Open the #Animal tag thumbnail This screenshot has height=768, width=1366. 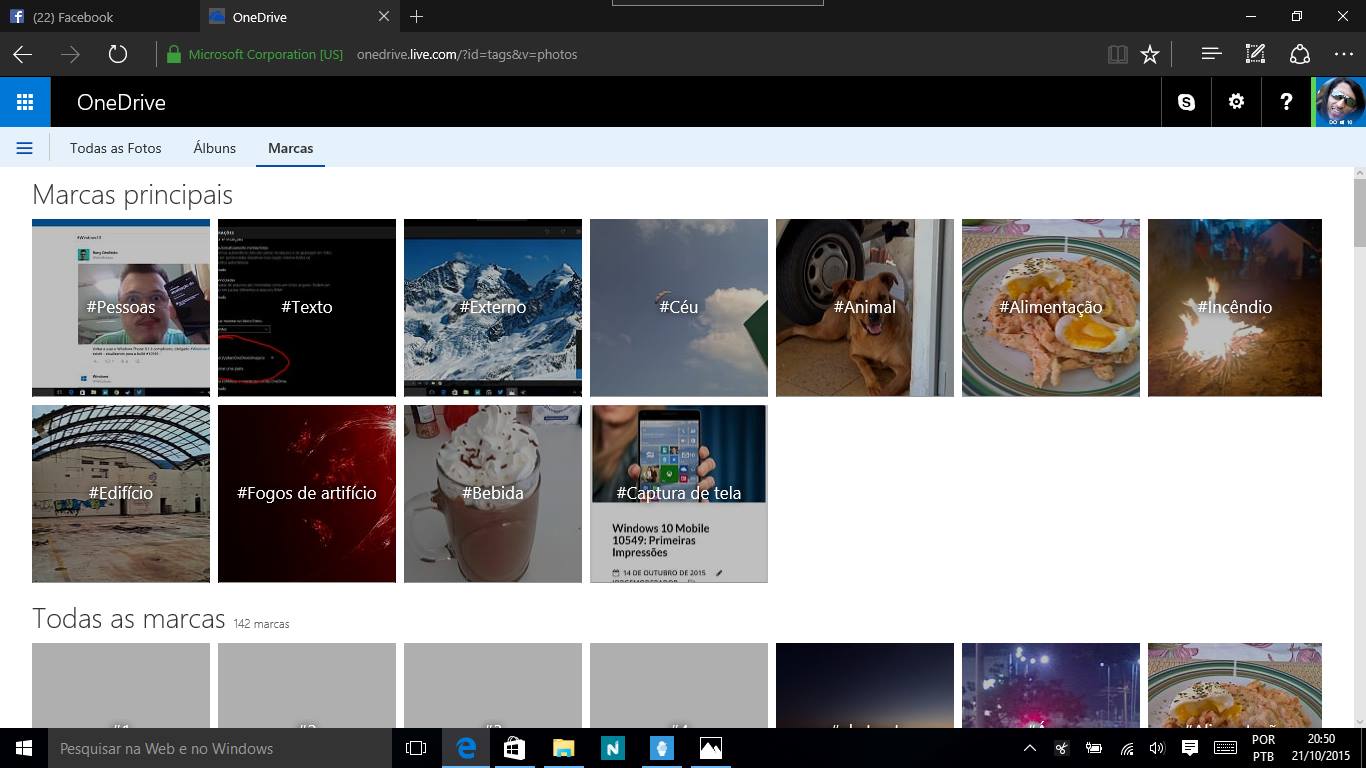(x=865, y=307)
